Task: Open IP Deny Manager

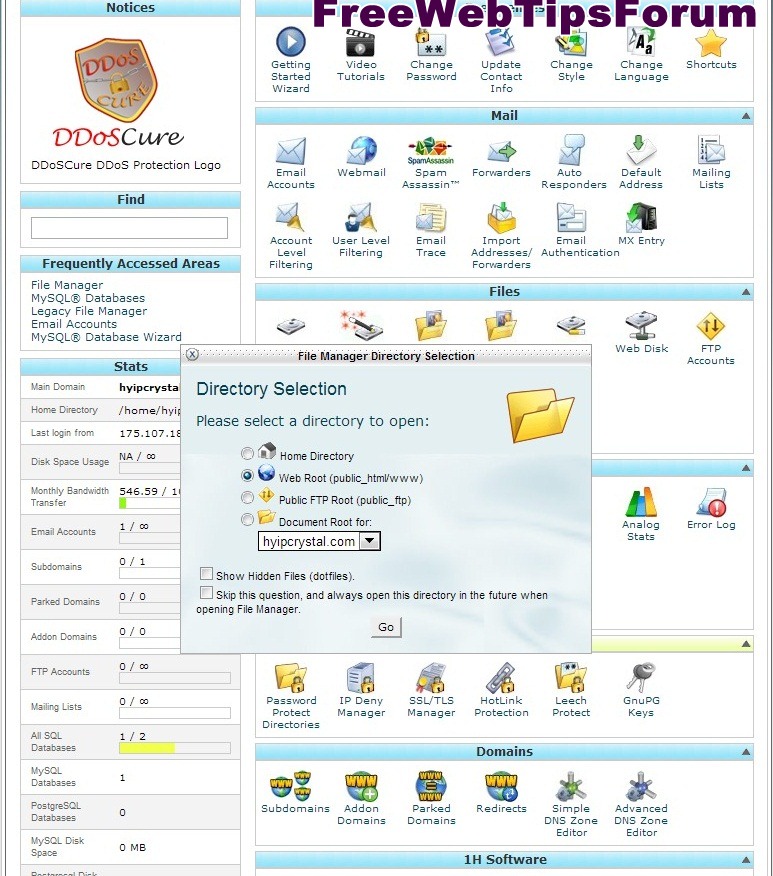Action: coord(361,678)
